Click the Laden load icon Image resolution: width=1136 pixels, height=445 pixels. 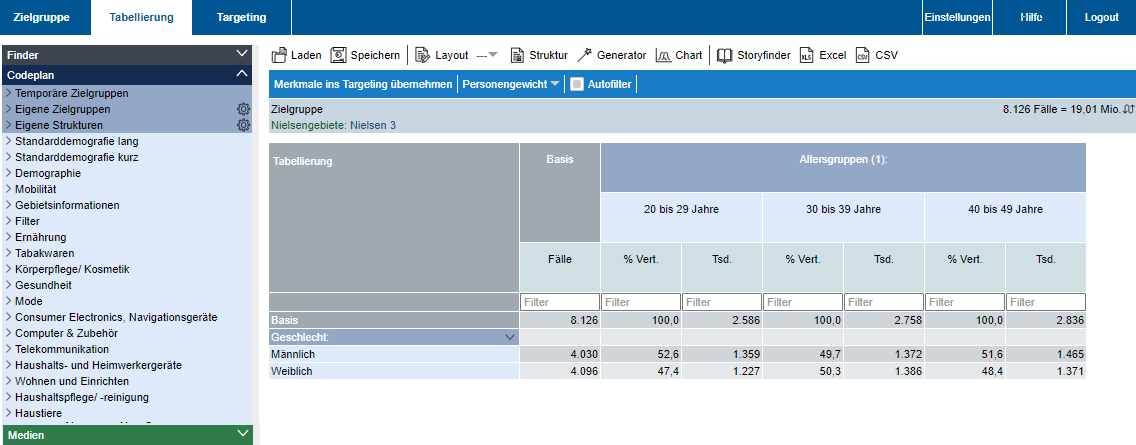pos(280,55)
